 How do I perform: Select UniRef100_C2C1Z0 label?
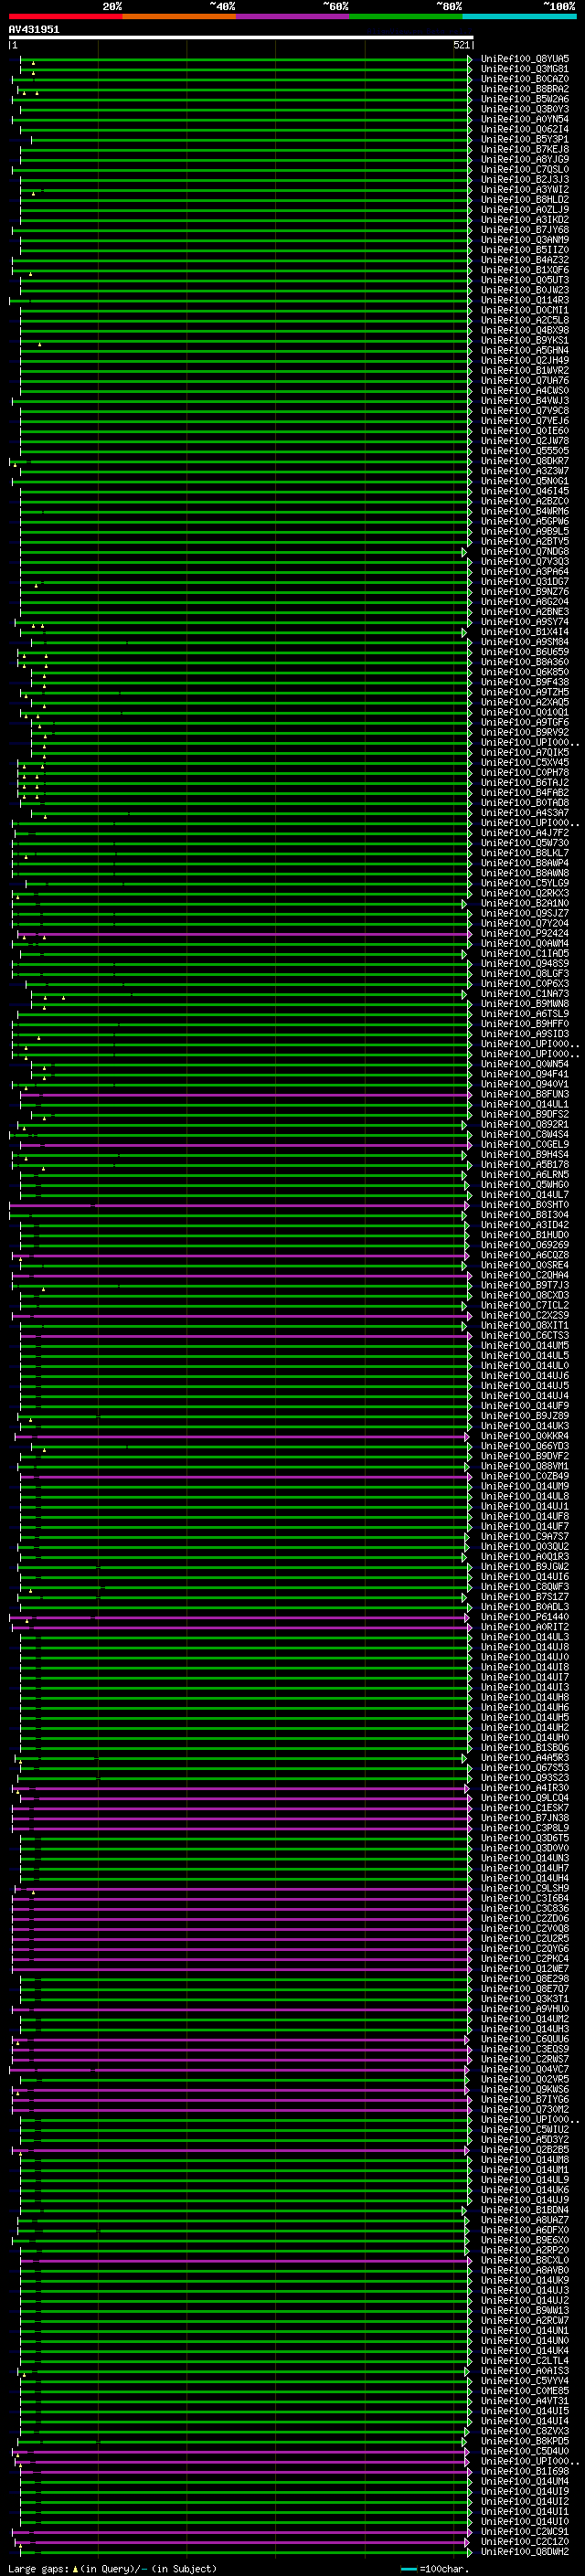(x=525, y=2541)
